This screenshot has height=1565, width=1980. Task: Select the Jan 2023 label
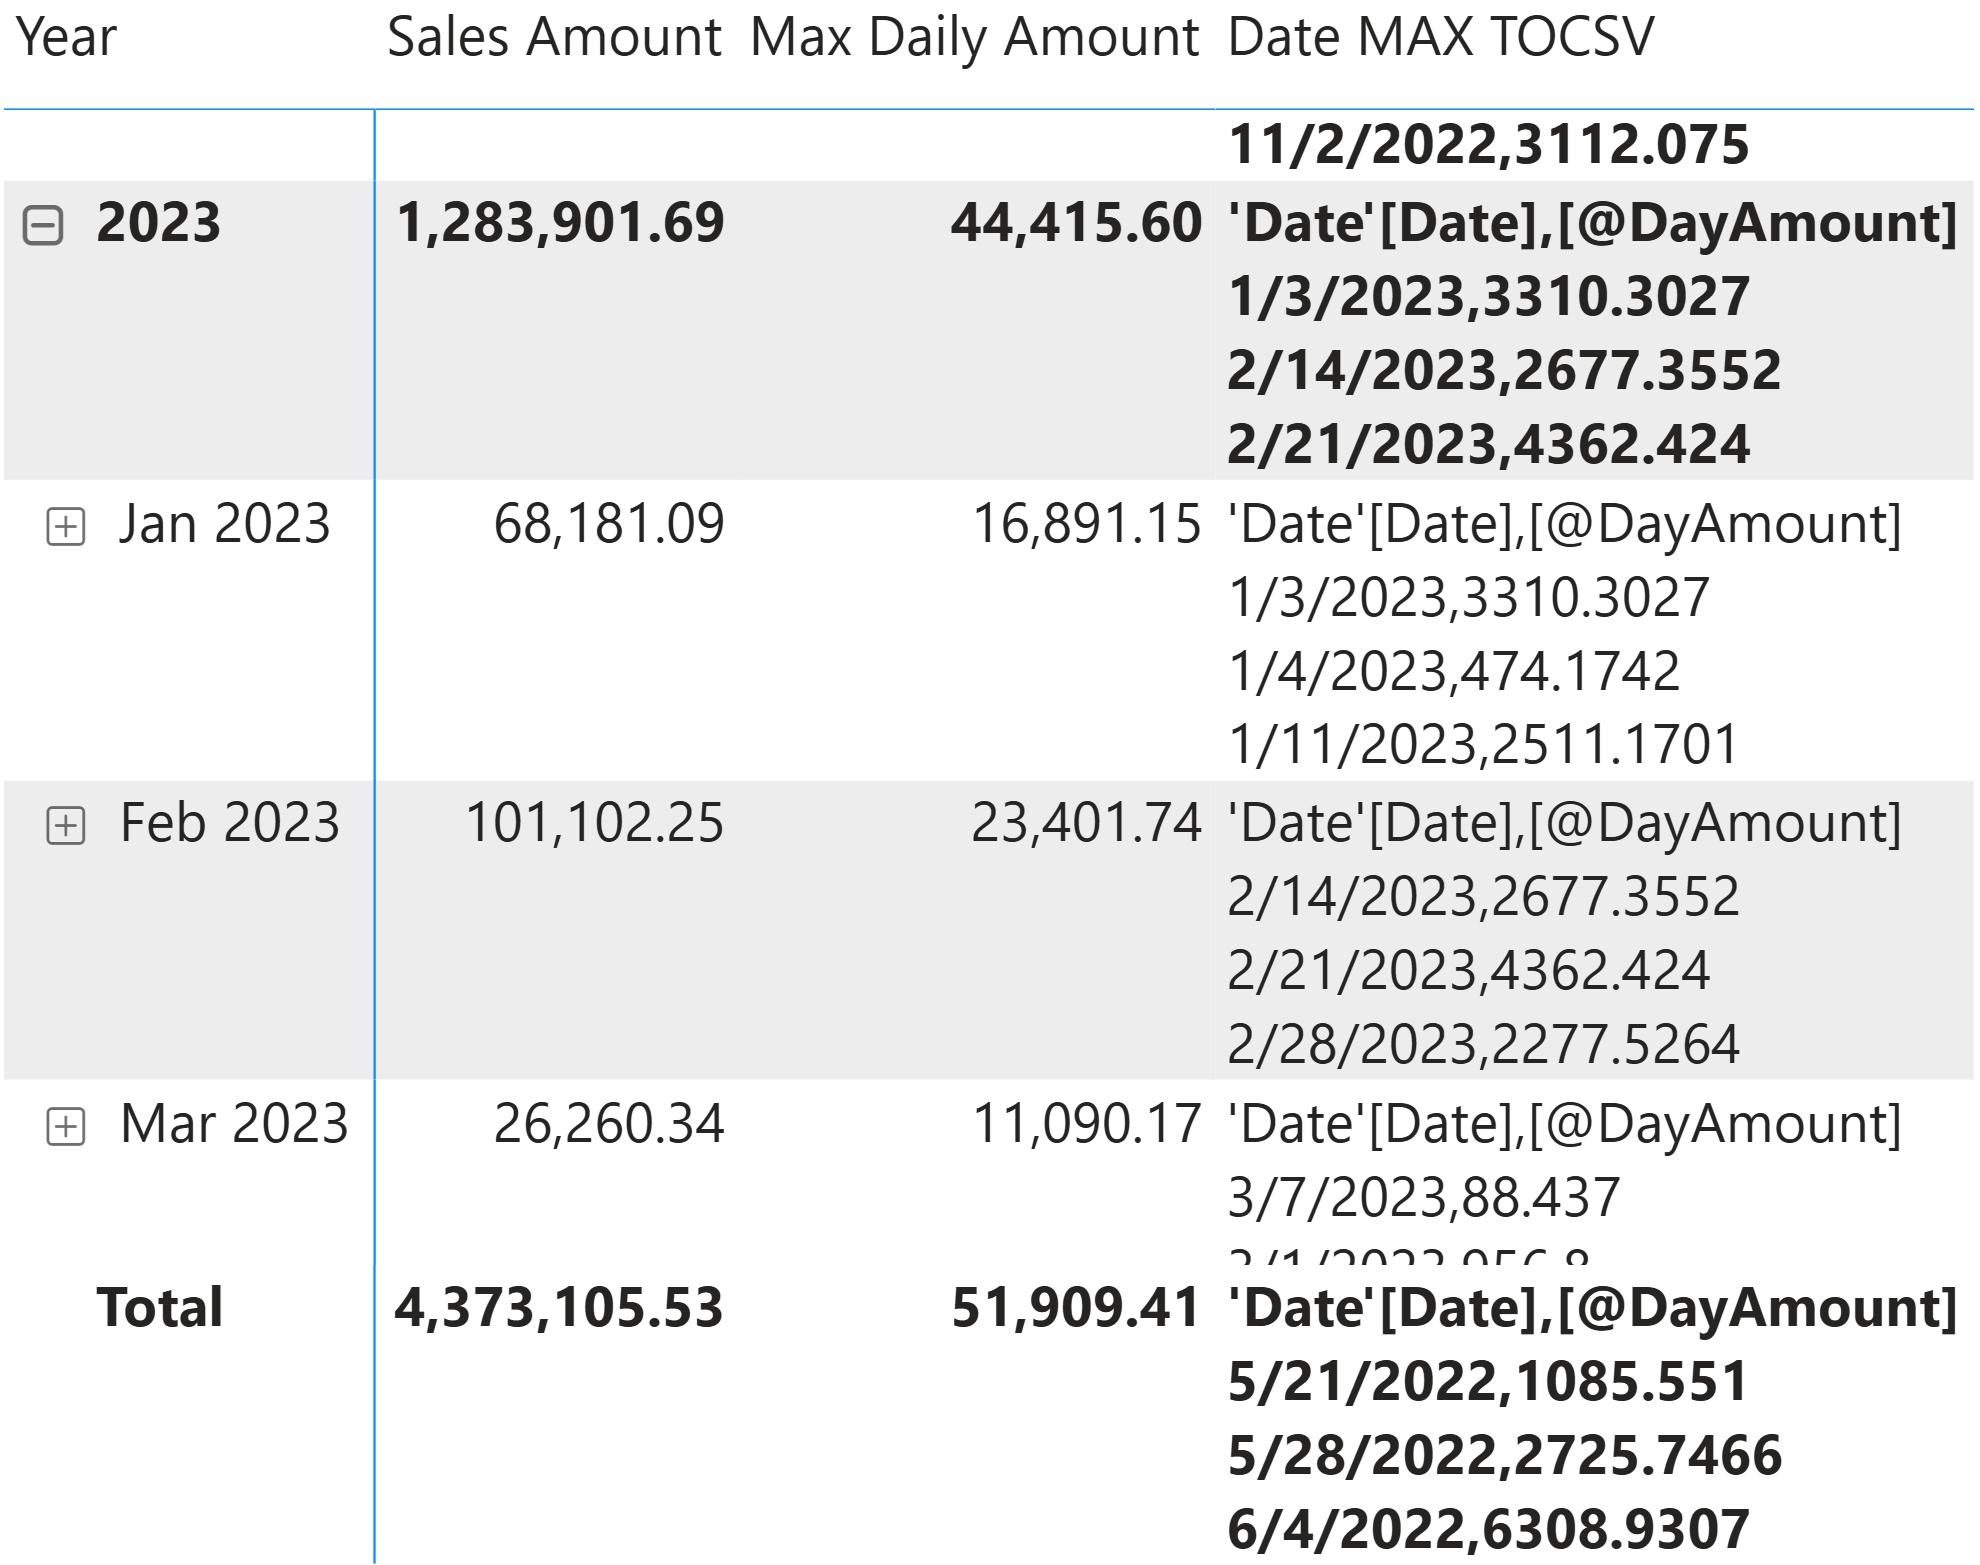click(224, 524)
